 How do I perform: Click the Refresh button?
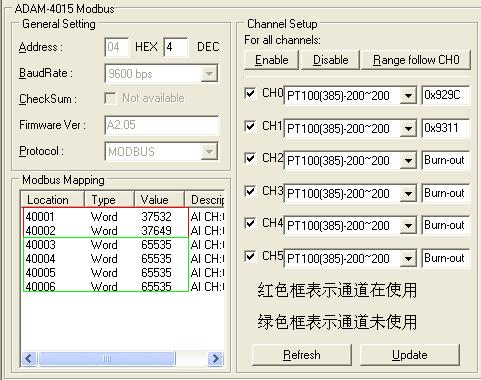pyautogui.click(x=302, y=355)
